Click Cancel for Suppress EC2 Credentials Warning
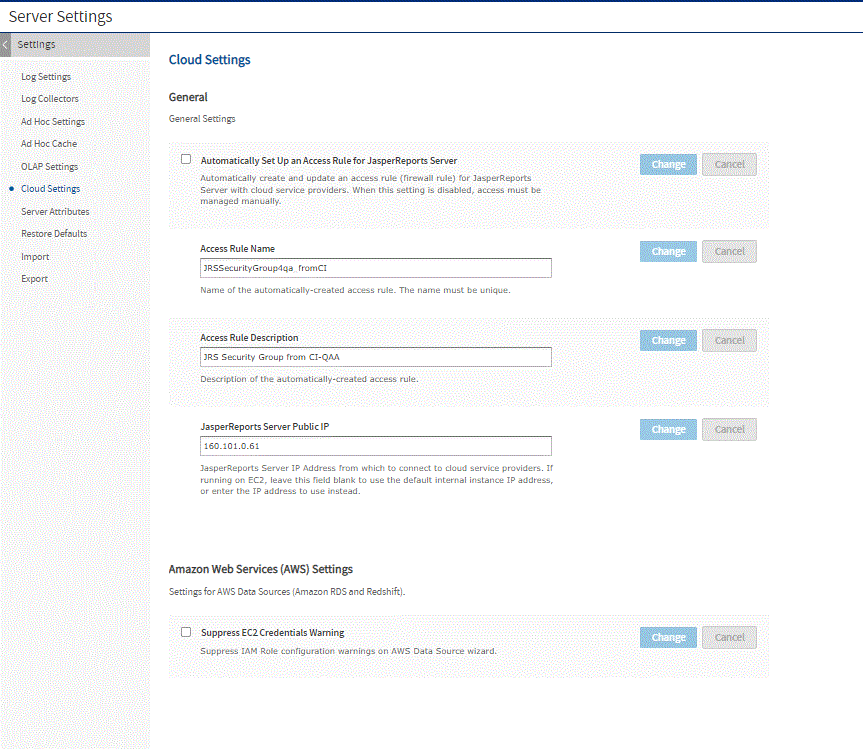863x749 pixels. click(729, 637)
